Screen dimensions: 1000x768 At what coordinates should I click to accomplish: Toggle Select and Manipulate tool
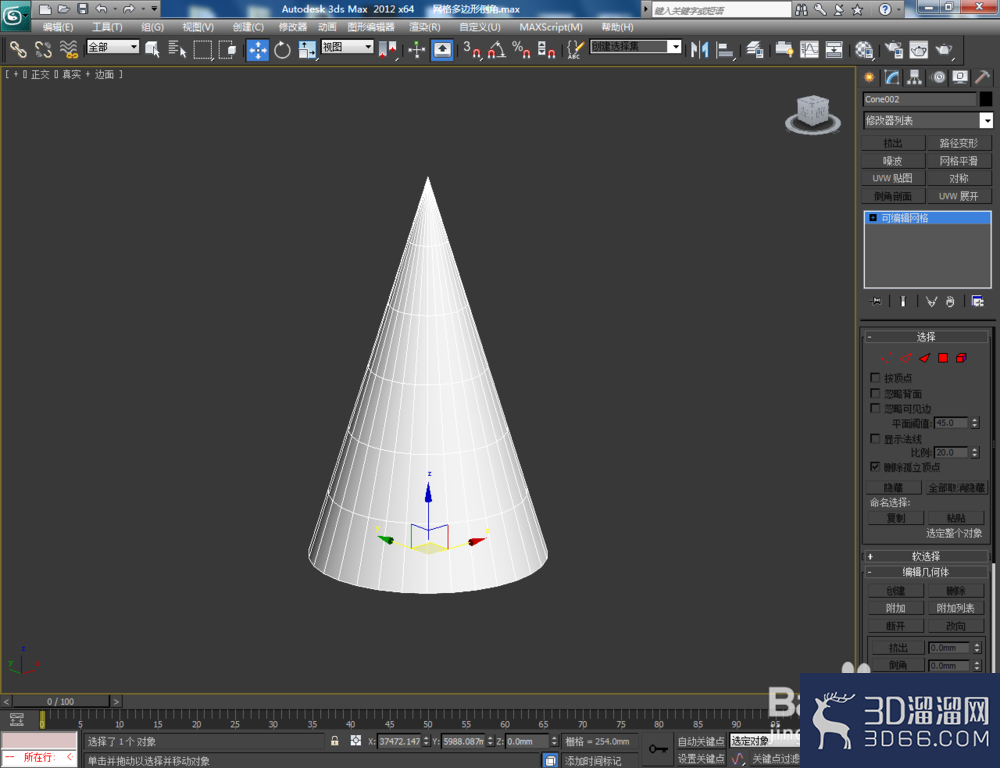pos(416,49)
